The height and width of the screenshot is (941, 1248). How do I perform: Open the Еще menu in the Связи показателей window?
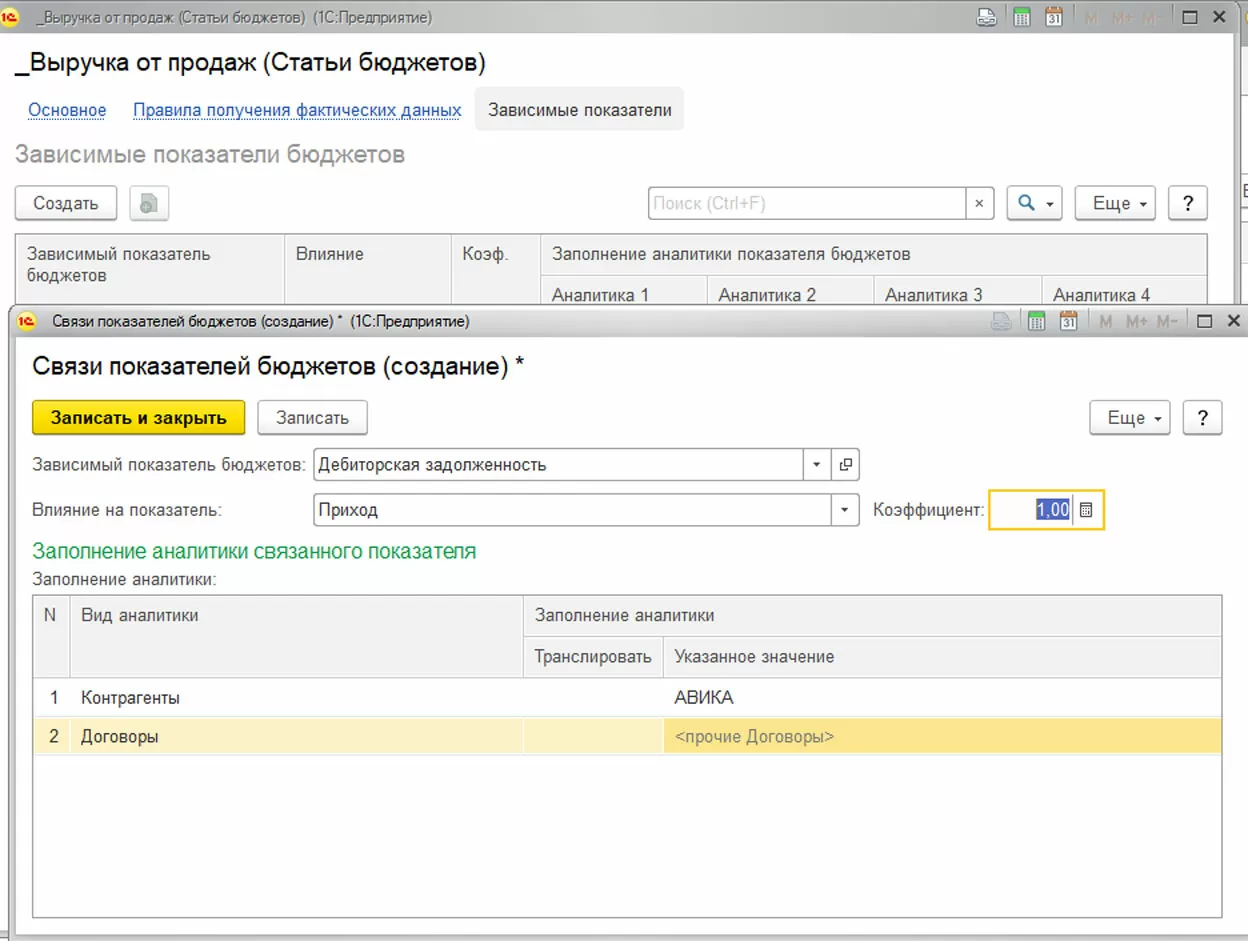click(x=1129, y=418)
